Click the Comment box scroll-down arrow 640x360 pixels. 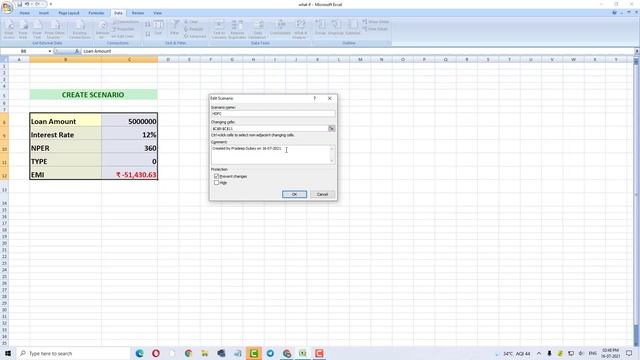(332, 161)
